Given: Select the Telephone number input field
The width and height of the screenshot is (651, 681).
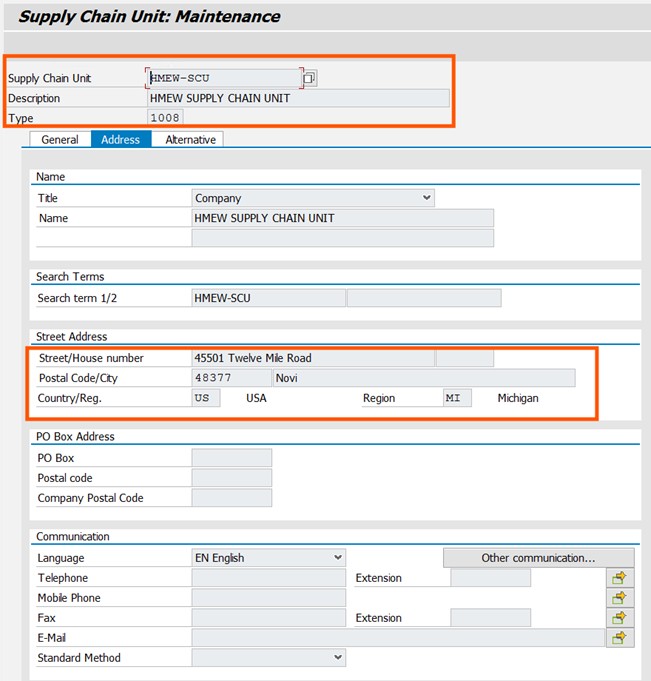Looking at the screenshot, I should point(268,578).
